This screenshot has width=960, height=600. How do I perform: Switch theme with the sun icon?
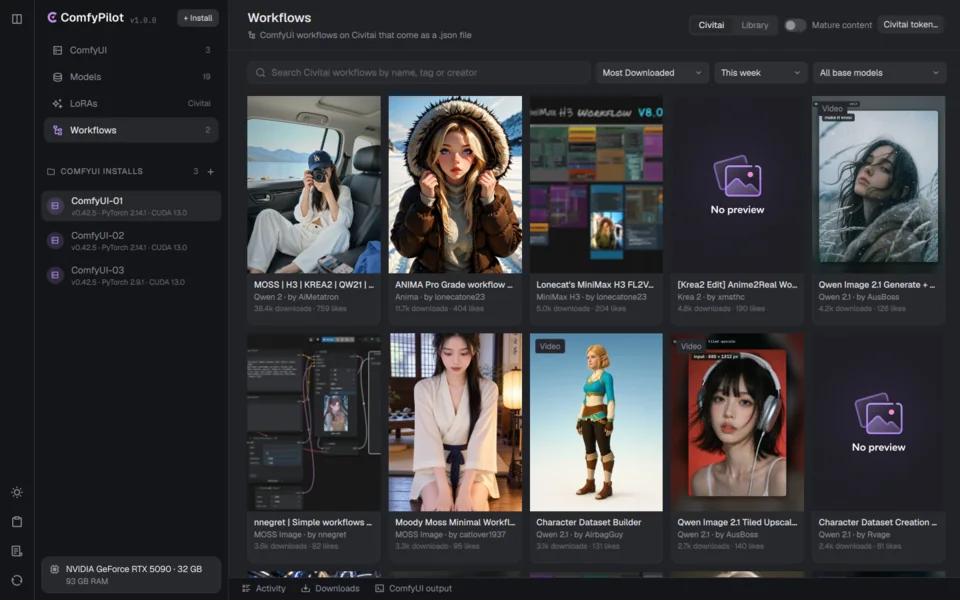tap(17, 492)
